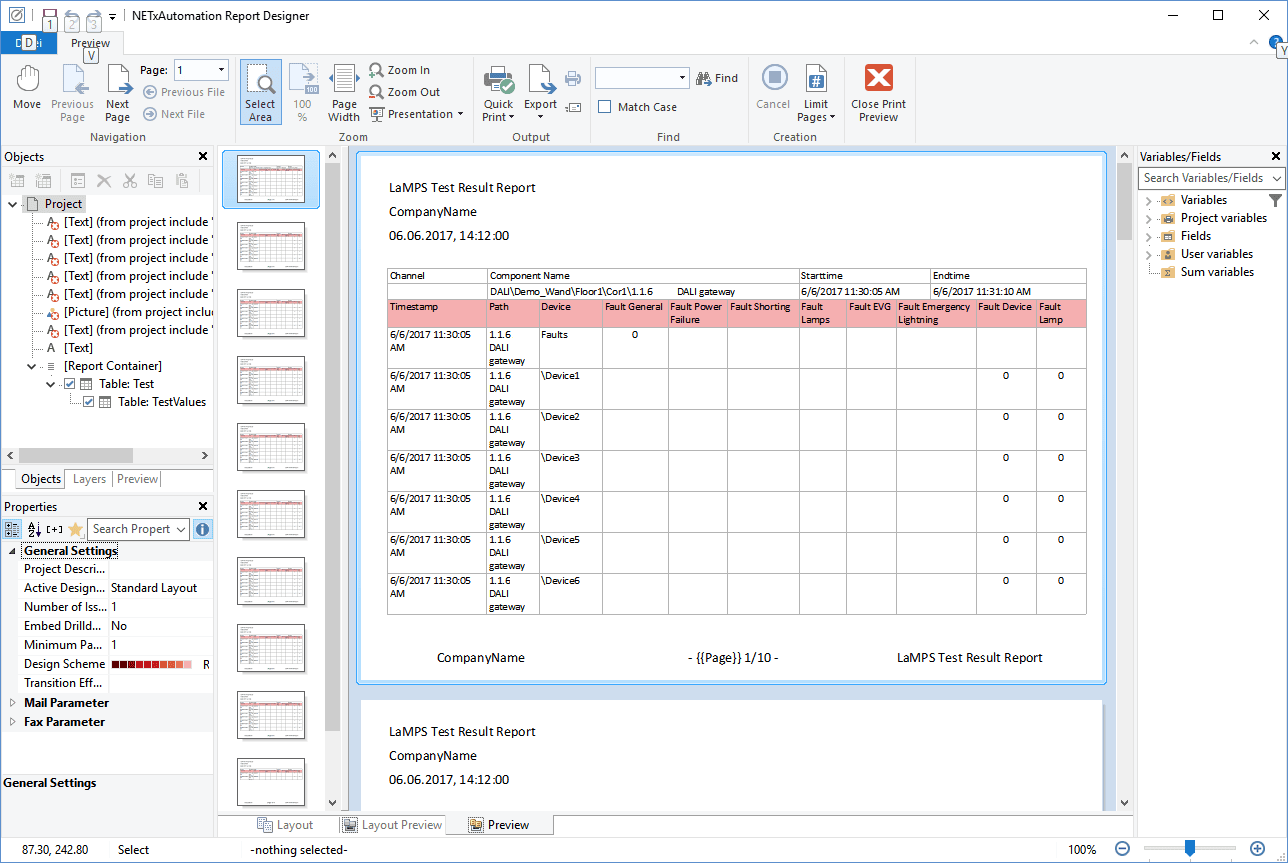Image resolution: width=1288 pixels, height=863 pixels.
Task: Fit preview to Page Width
Action: 344,93
